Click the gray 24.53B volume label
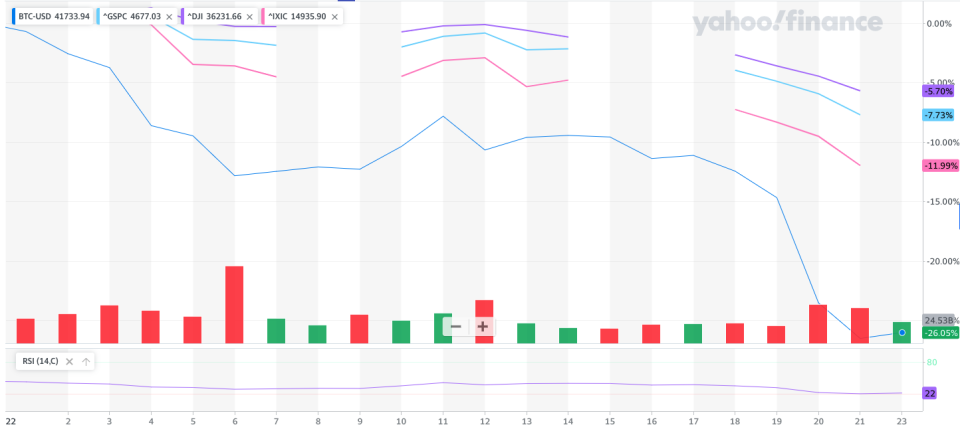The height and width of the screenshot is (433, 960). pyautogui.click(x=938, y=320)
